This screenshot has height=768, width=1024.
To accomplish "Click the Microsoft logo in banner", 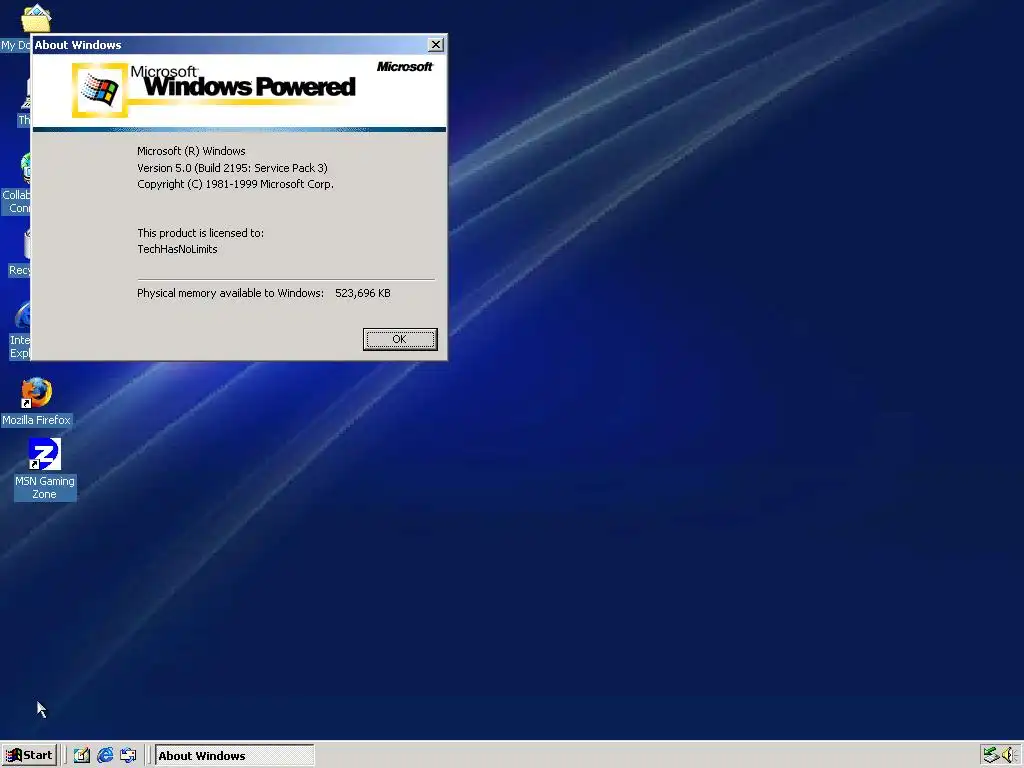I will [x=405, y=67].
